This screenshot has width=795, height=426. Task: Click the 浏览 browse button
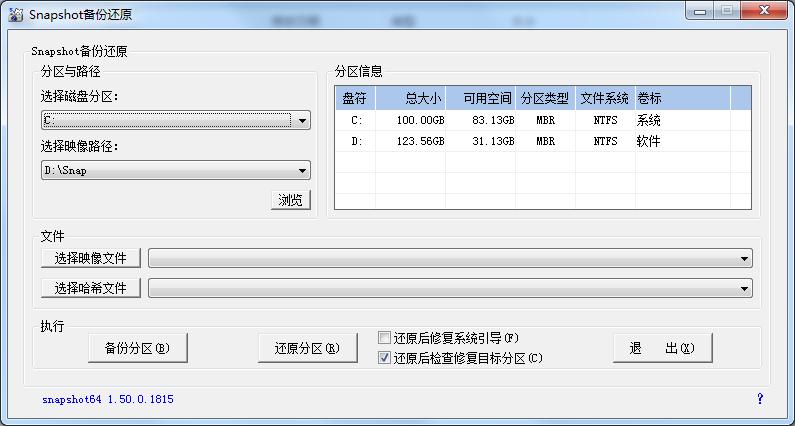pos(291,199)
